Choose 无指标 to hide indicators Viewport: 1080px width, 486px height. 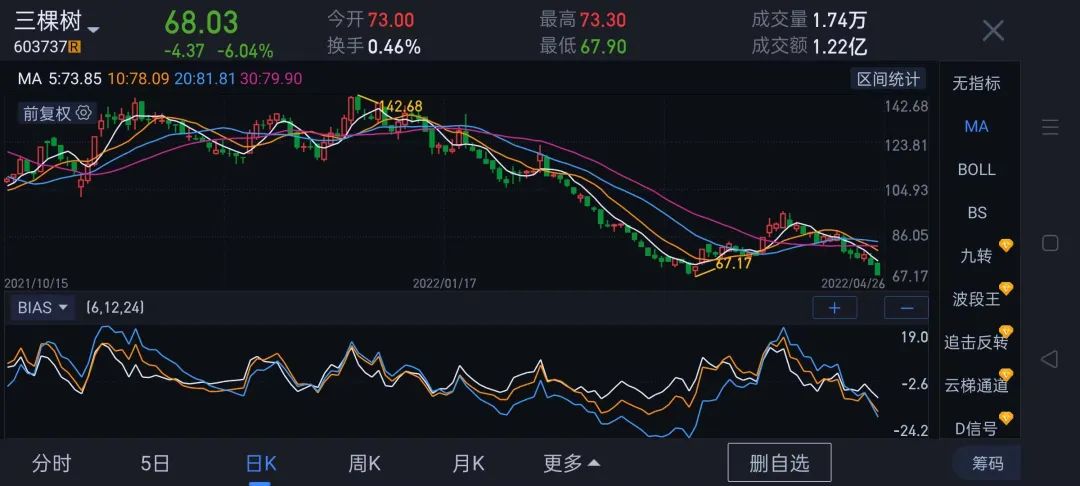coord(976,83)
